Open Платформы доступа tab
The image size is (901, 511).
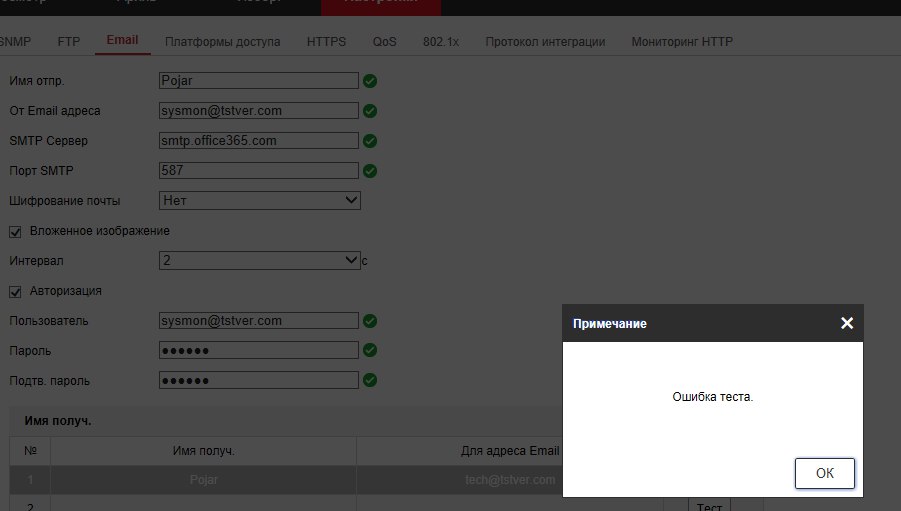coord(222,41)
